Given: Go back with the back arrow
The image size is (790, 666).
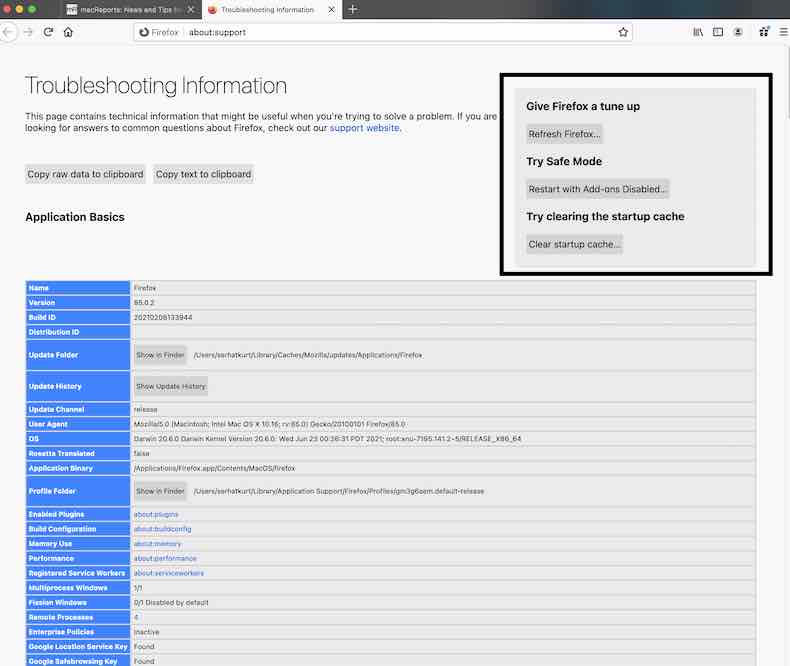Looking at the screenshot, I should click(8, 32).
